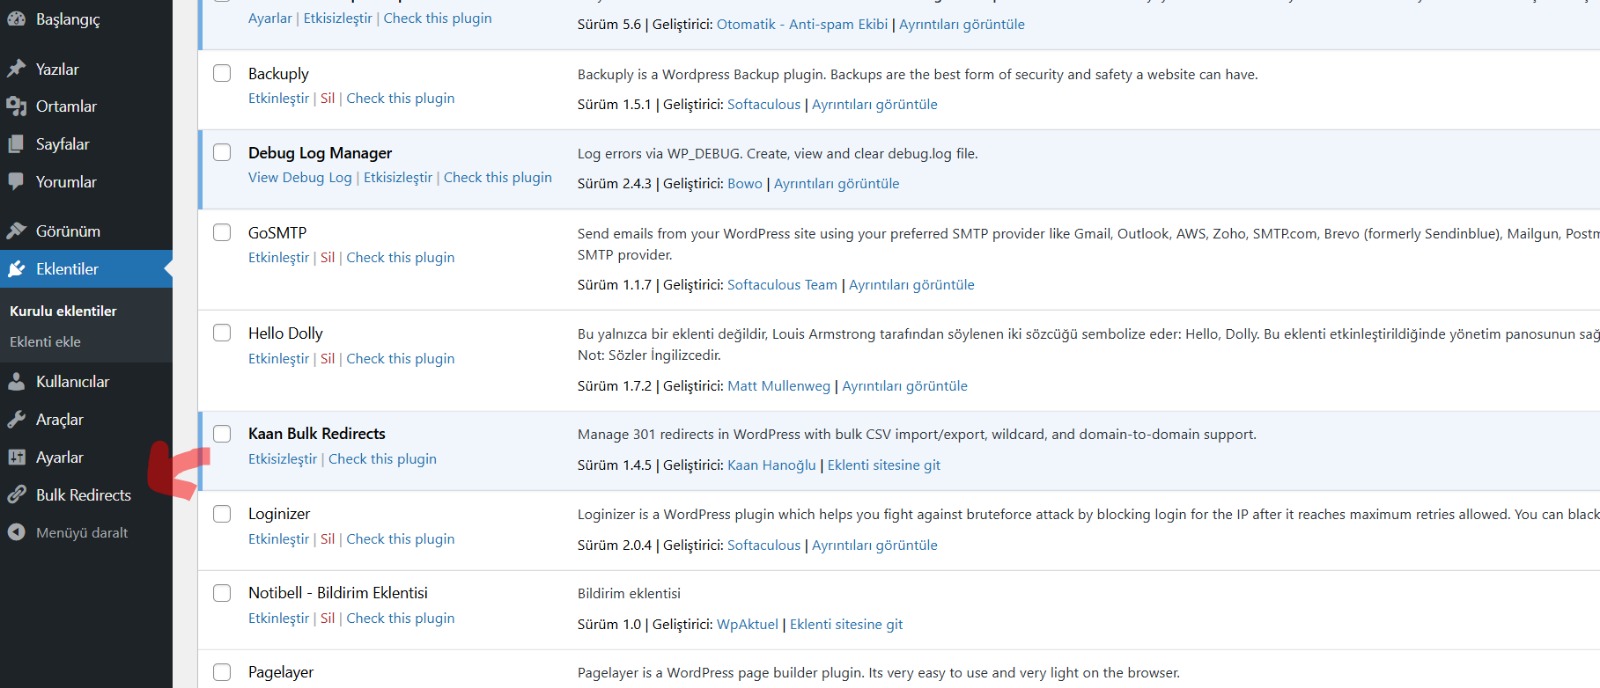
Task: Open the Softaculous Team developer link
Action: click(x=782, y=285)
